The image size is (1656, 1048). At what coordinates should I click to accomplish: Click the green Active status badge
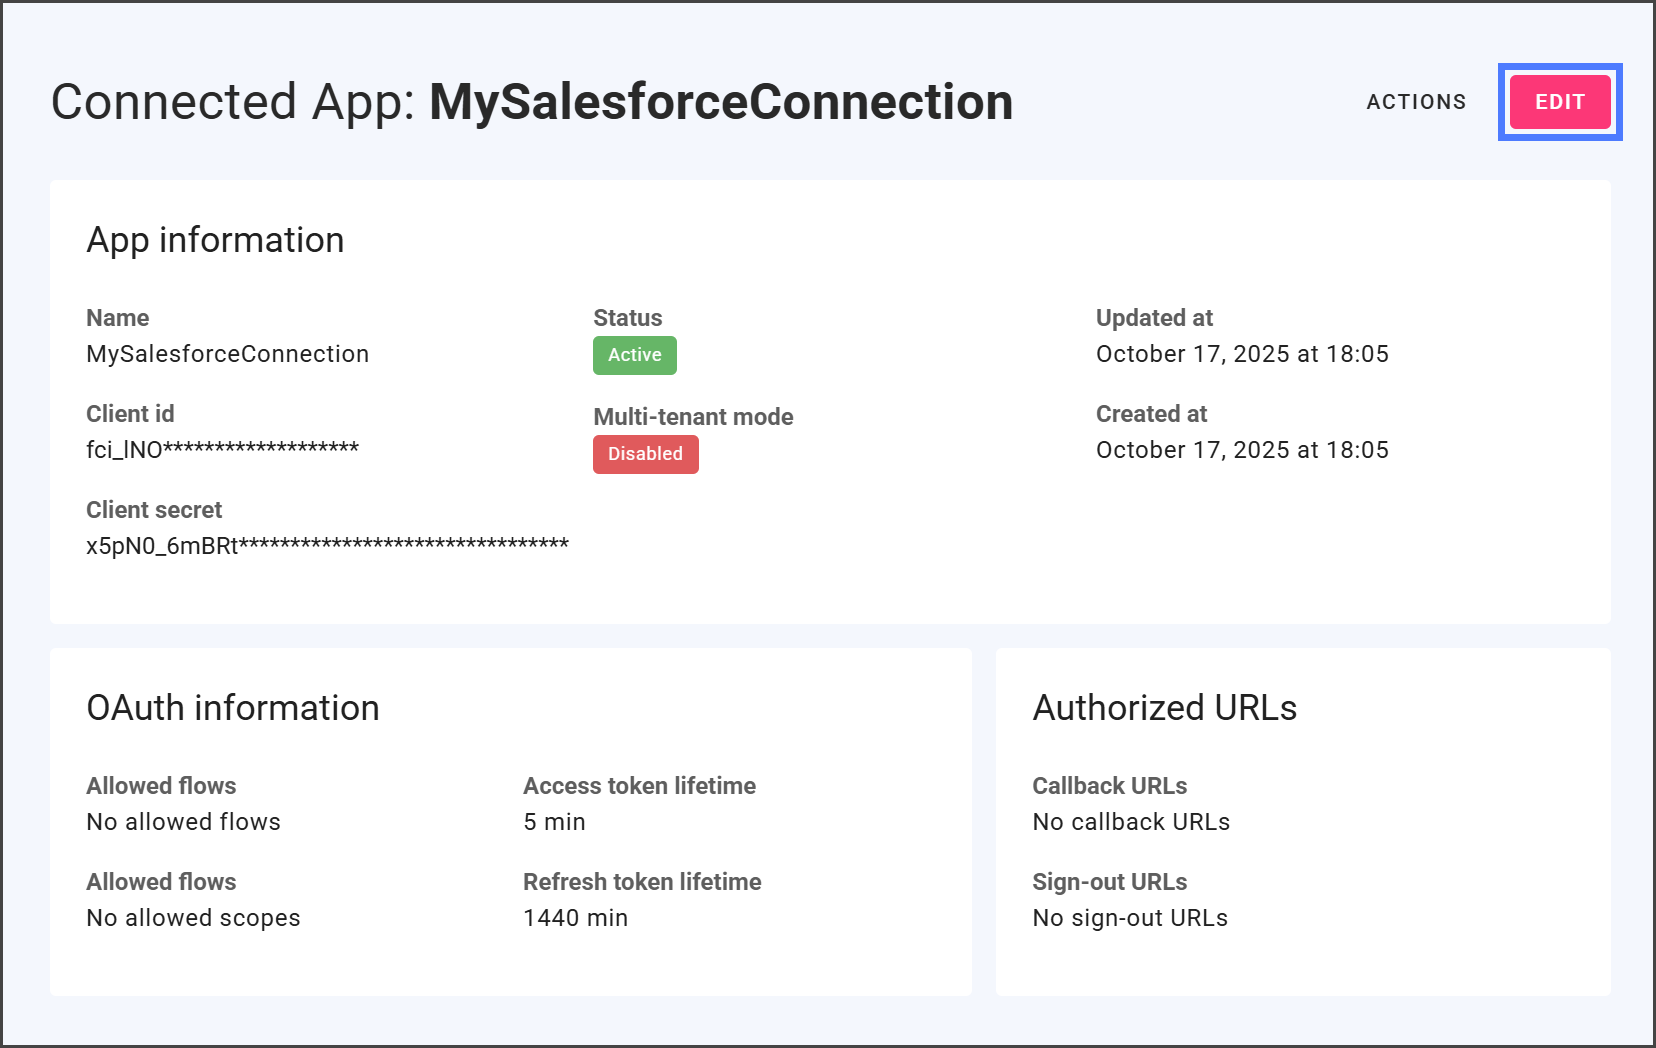634,355
